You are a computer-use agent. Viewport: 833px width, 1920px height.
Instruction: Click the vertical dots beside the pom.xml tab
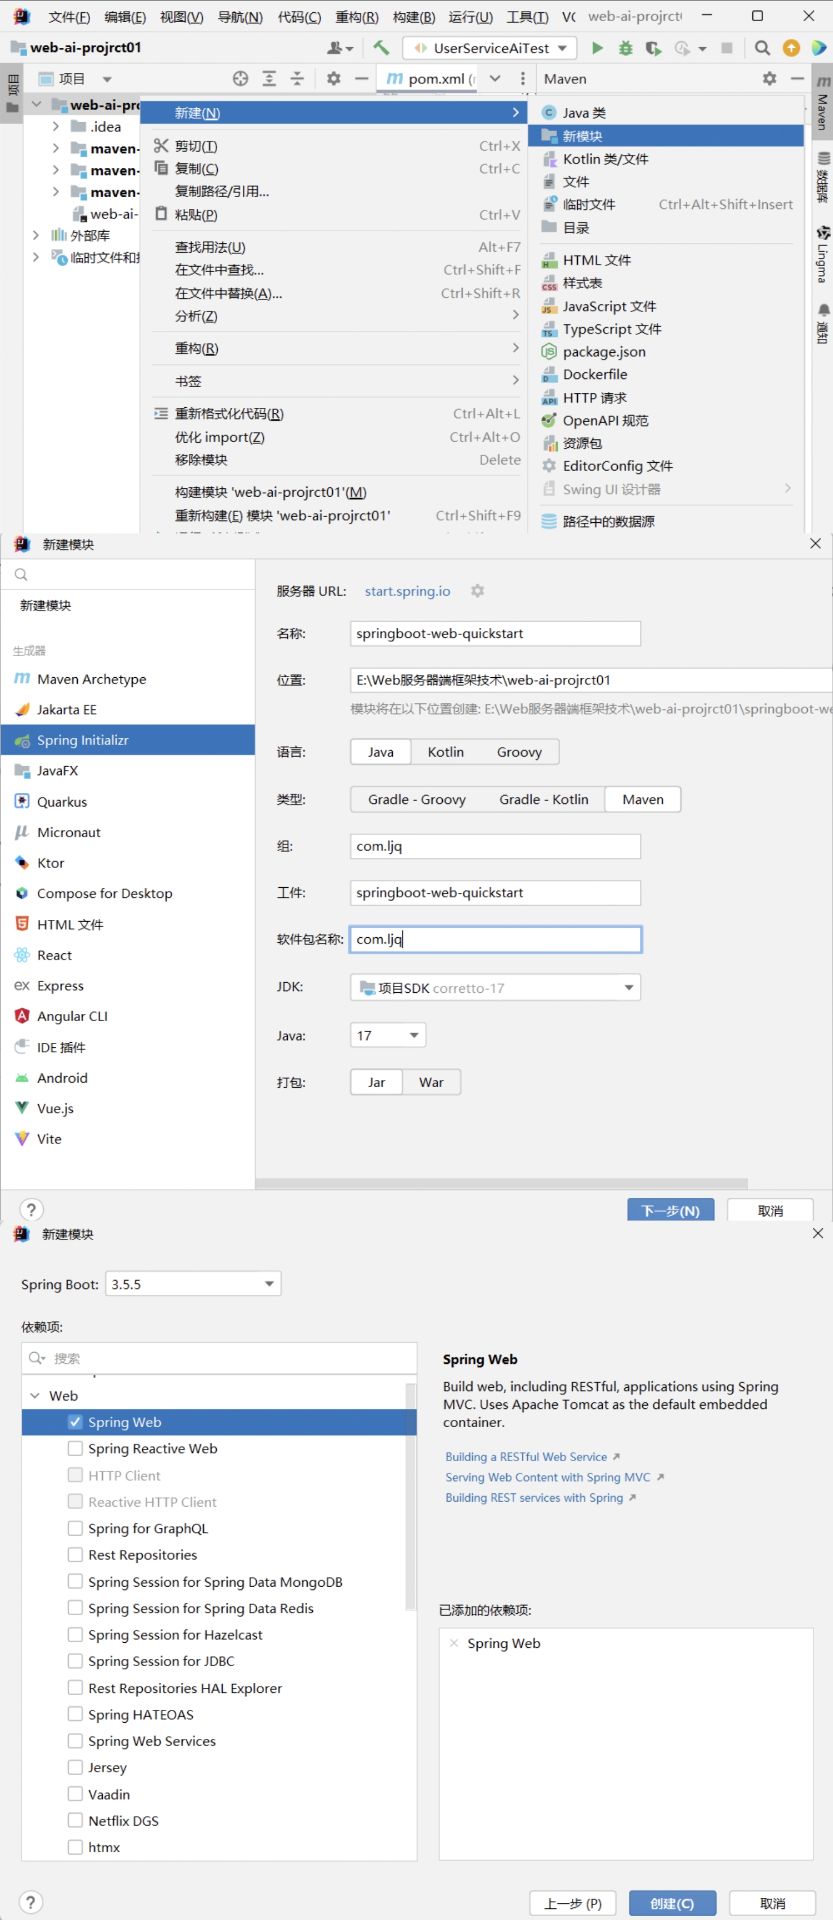click(522, 78)
